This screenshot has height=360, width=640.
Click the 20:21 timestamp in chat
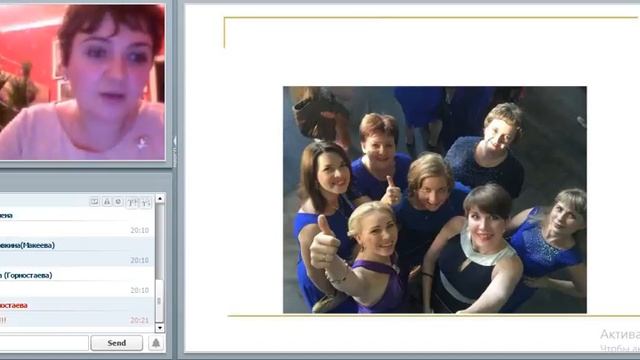[140, 320]
